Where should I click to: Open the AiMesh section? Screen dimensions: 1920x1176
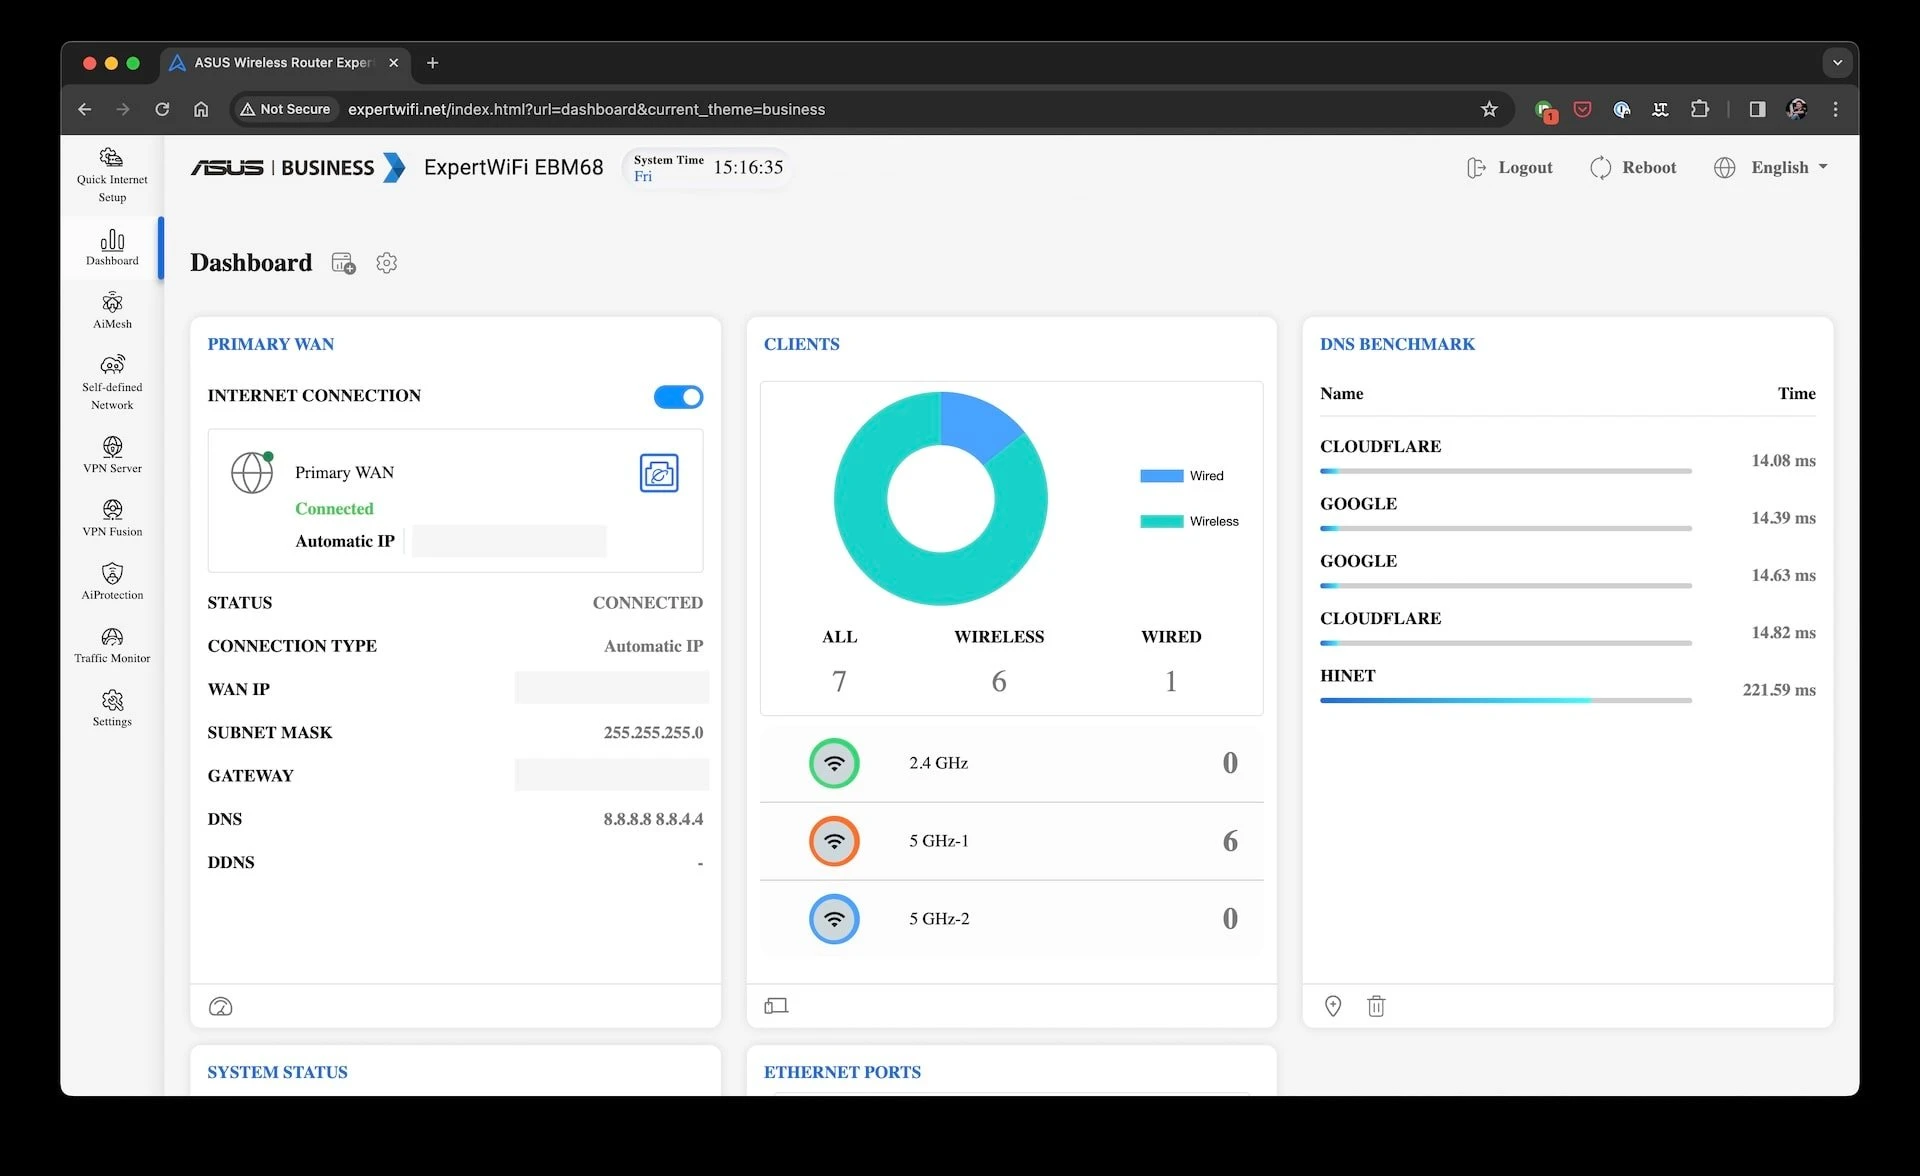pos(112,311)
